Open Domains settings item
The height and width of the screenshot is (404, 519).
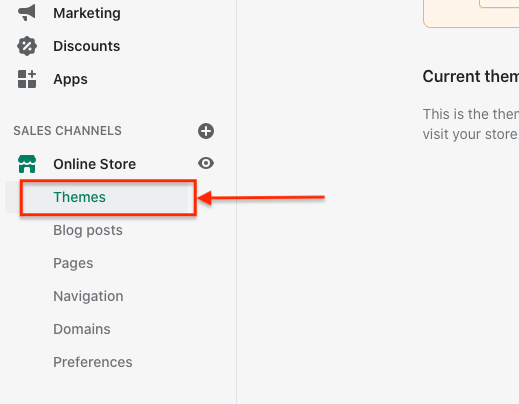coord(82,329)
